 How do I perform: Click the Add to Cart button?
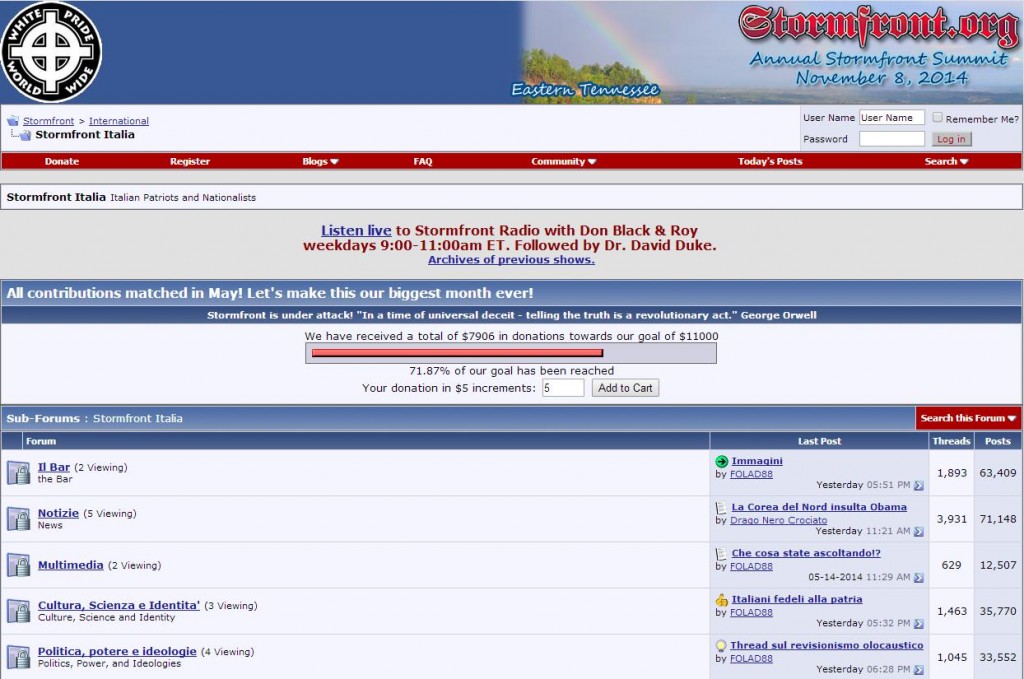click(627, 388)
